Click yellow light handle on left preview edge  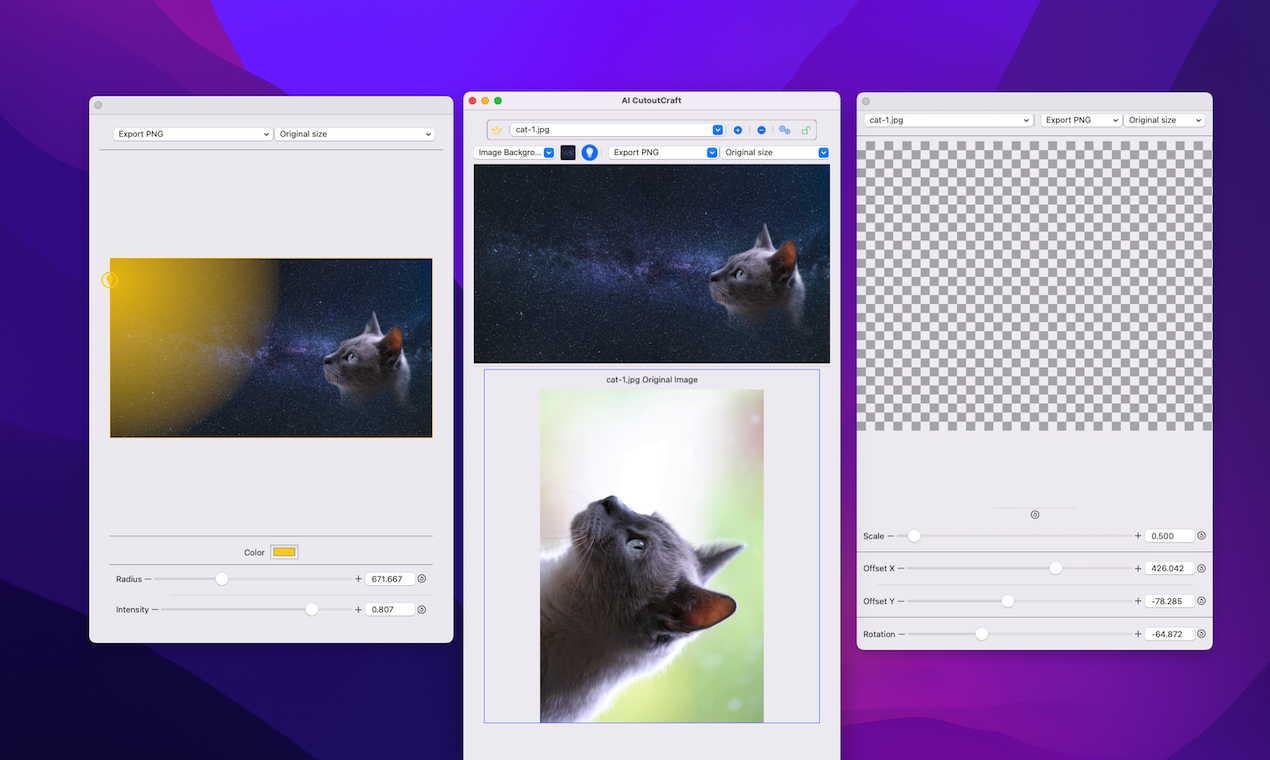pos(110,280)
